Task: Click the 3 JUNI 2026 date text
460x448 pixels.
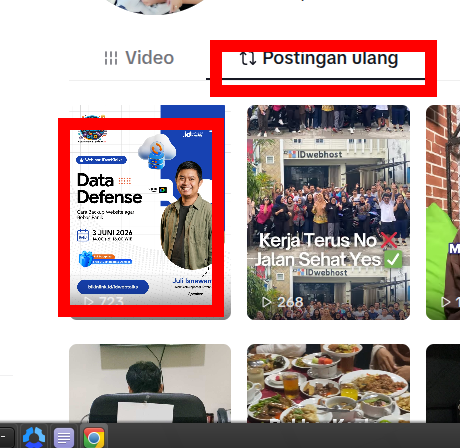Action: [112, 232]
